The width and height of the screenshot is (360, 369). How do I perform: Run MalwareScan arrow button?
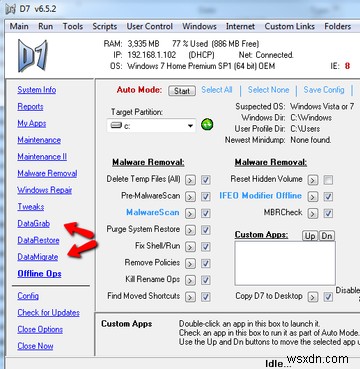pos(190,213)
